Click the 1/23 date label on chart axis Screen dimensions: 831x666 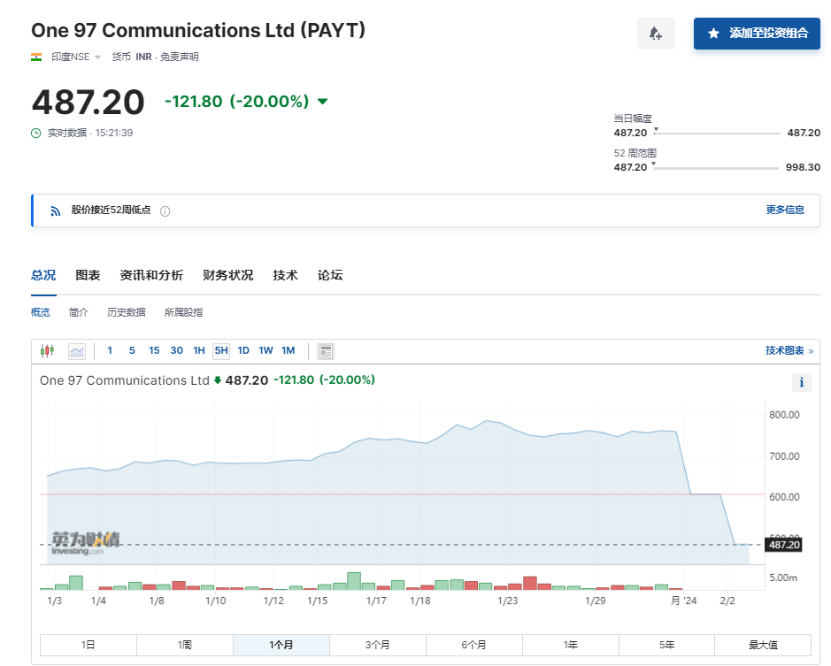coord(507,601)
